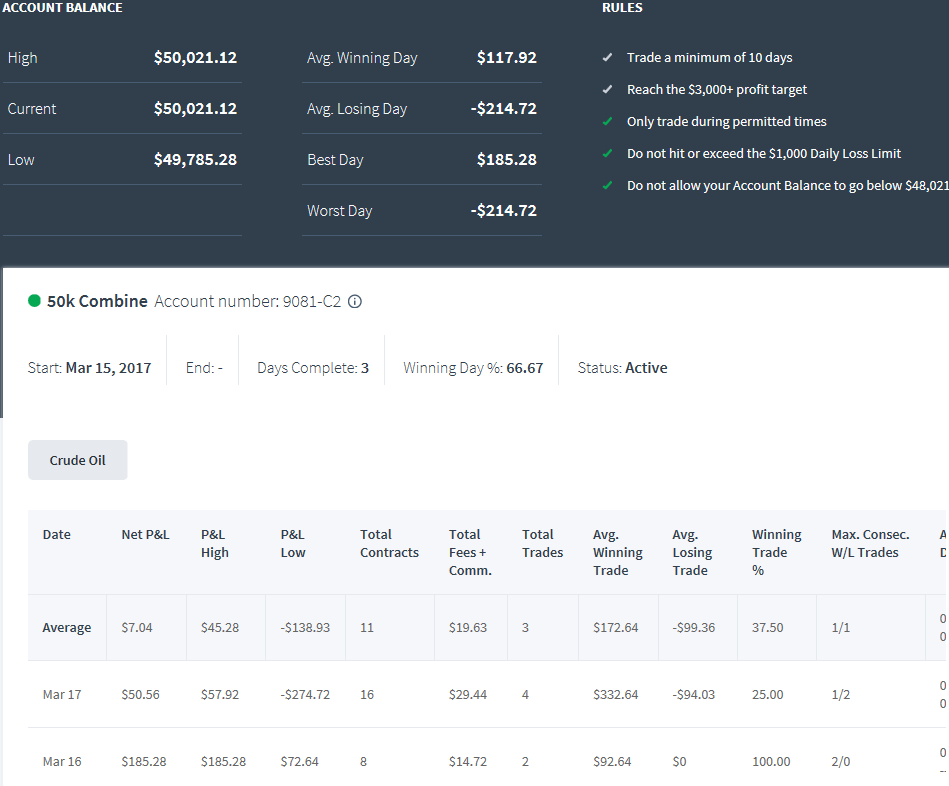Click the Current balance value $50,021.12

[195, 109]
